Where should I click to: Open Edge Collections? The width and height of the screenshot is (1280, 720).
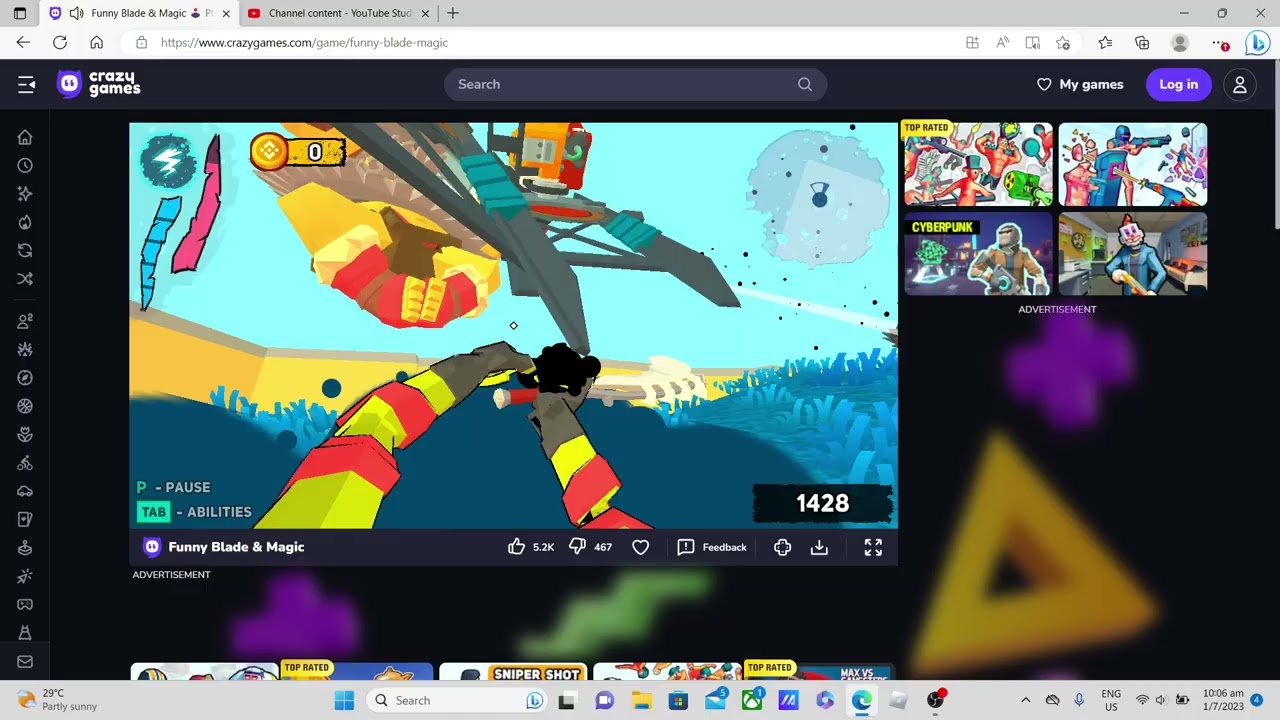[1142, 43]
